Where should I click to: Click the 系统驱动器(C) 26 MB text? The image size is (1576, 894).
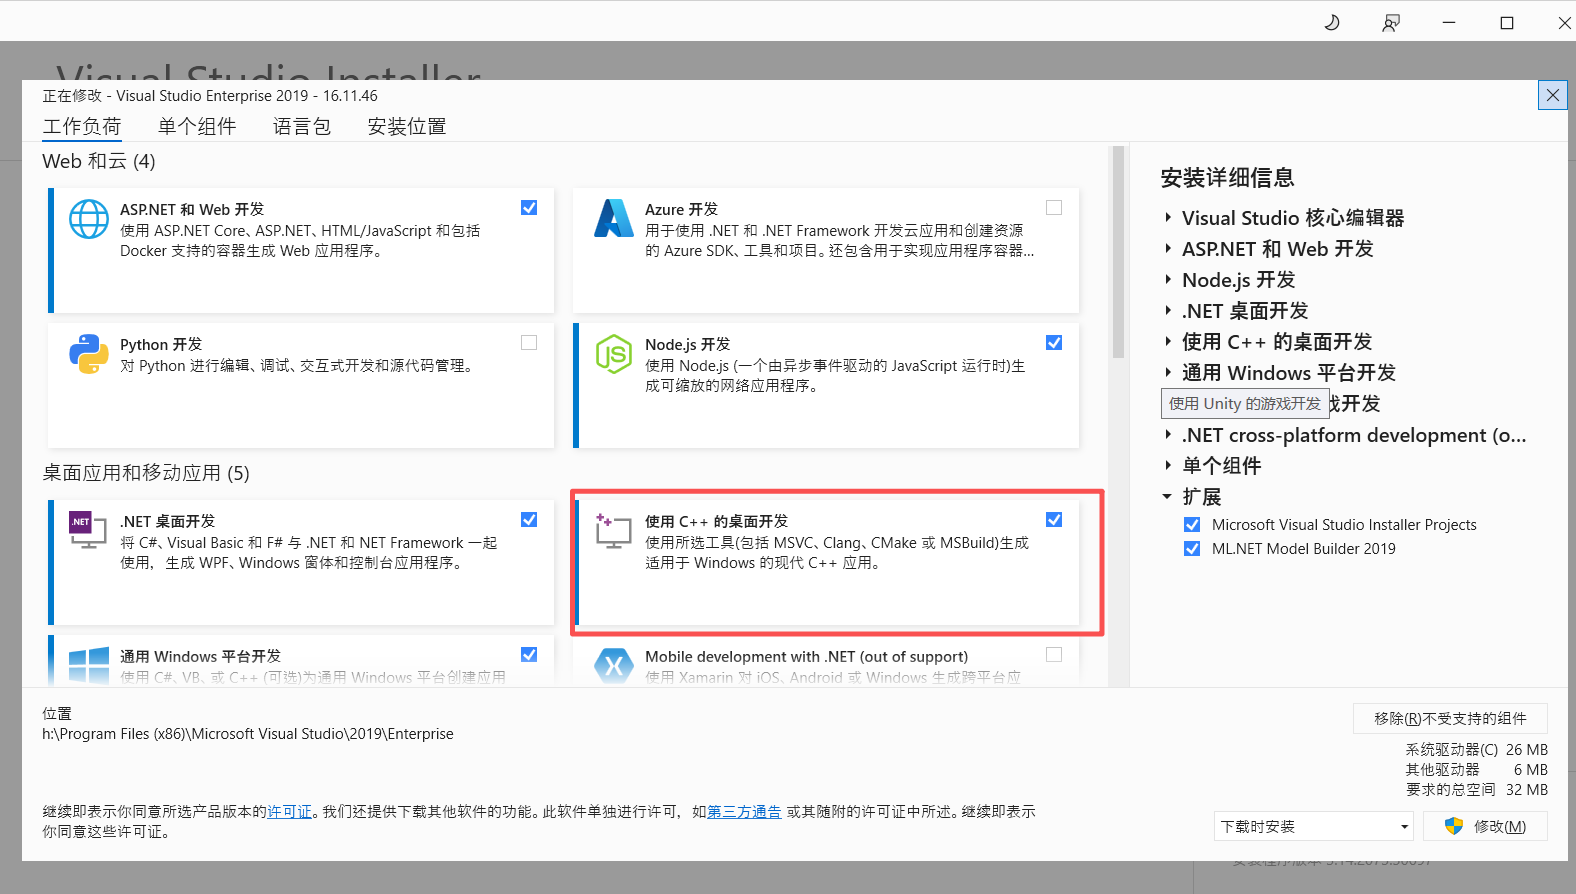1477,750
